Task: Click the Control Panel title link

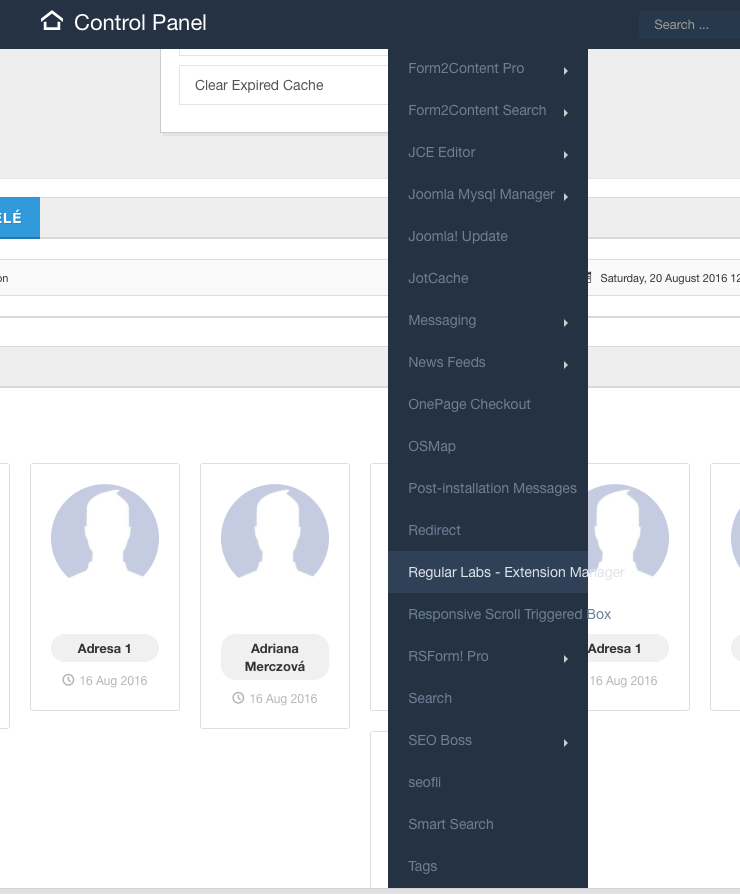Action: (x=140, y=23)
